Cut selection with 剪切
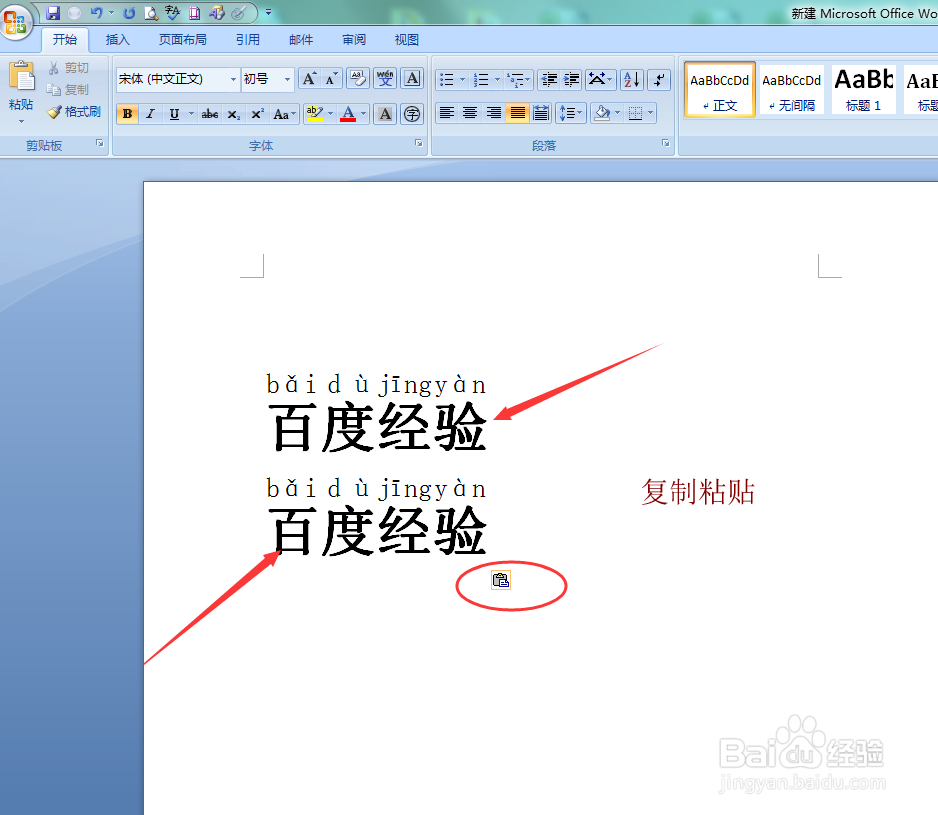The height and width of the screenshot is (815, 938). (68, 68)
